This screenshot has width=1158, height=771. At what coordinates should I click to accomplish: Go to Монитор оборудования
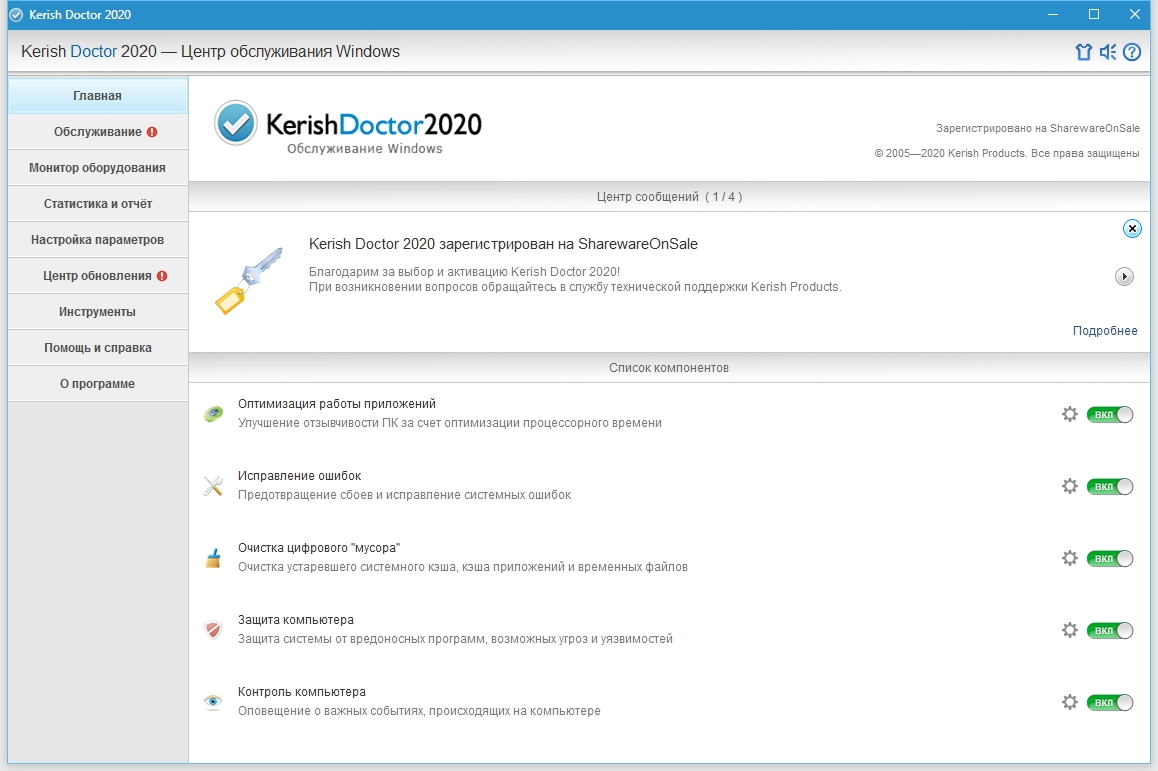pyautogui.click(x=97, y=168)
